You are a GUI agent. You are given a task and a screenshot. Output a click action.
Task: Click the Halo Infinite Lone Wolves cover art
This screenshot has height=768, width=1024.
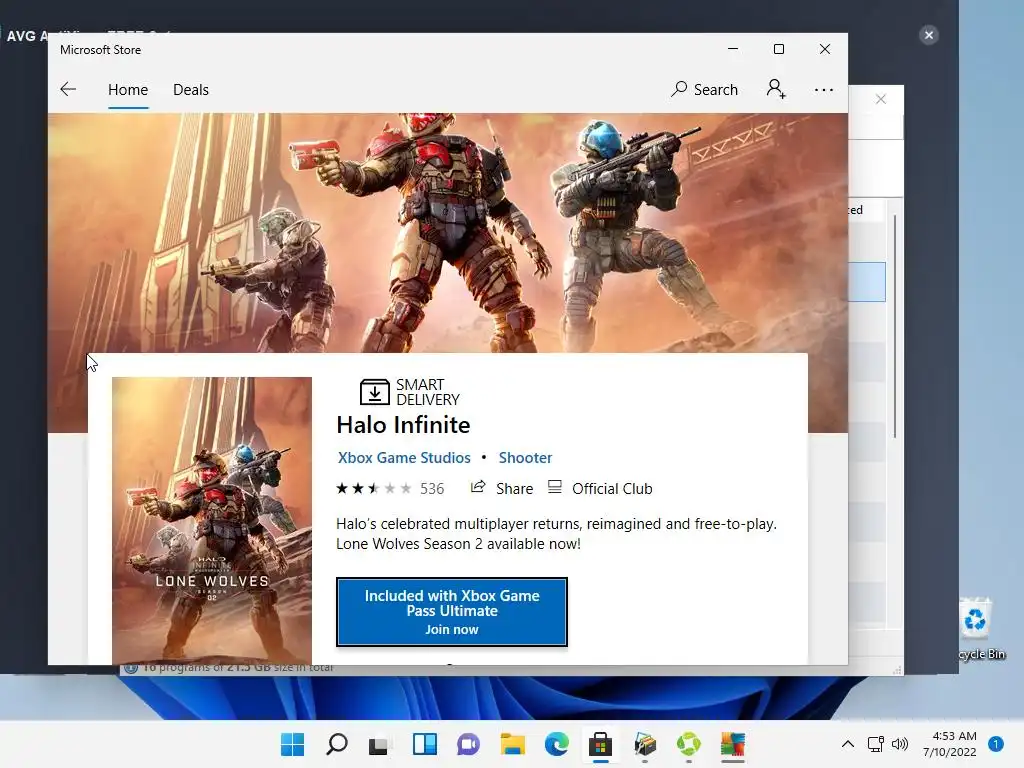click(x=212, y=520)
